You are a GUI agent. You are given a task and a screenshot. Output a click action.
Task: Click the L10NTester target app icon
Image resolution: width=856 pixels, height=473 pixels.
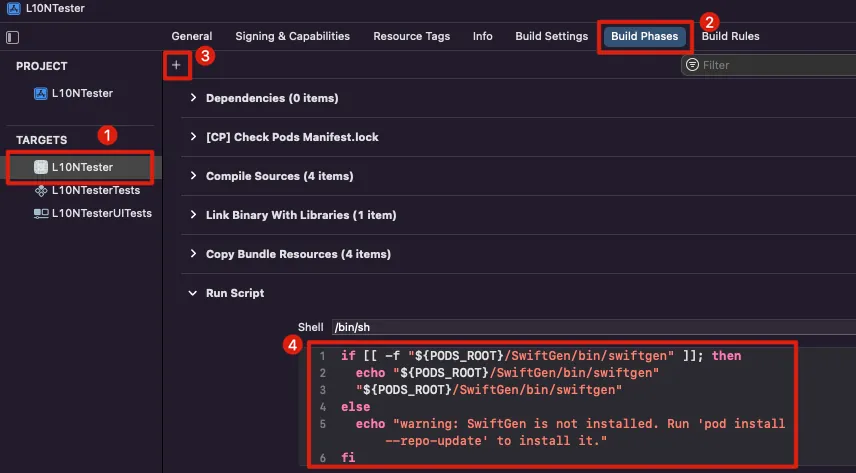[x=41, y=167]
